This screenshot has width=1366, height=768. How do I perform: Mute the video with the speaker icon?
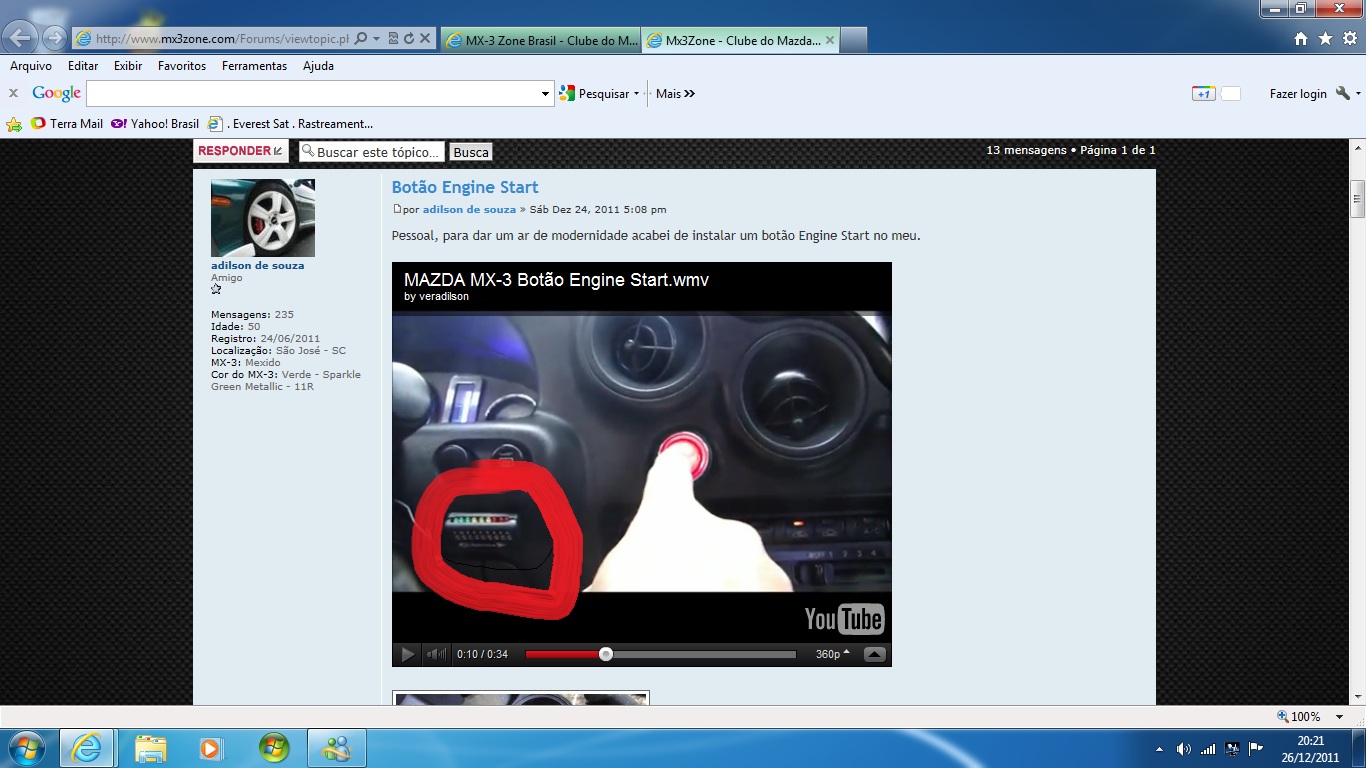point(436,655)
